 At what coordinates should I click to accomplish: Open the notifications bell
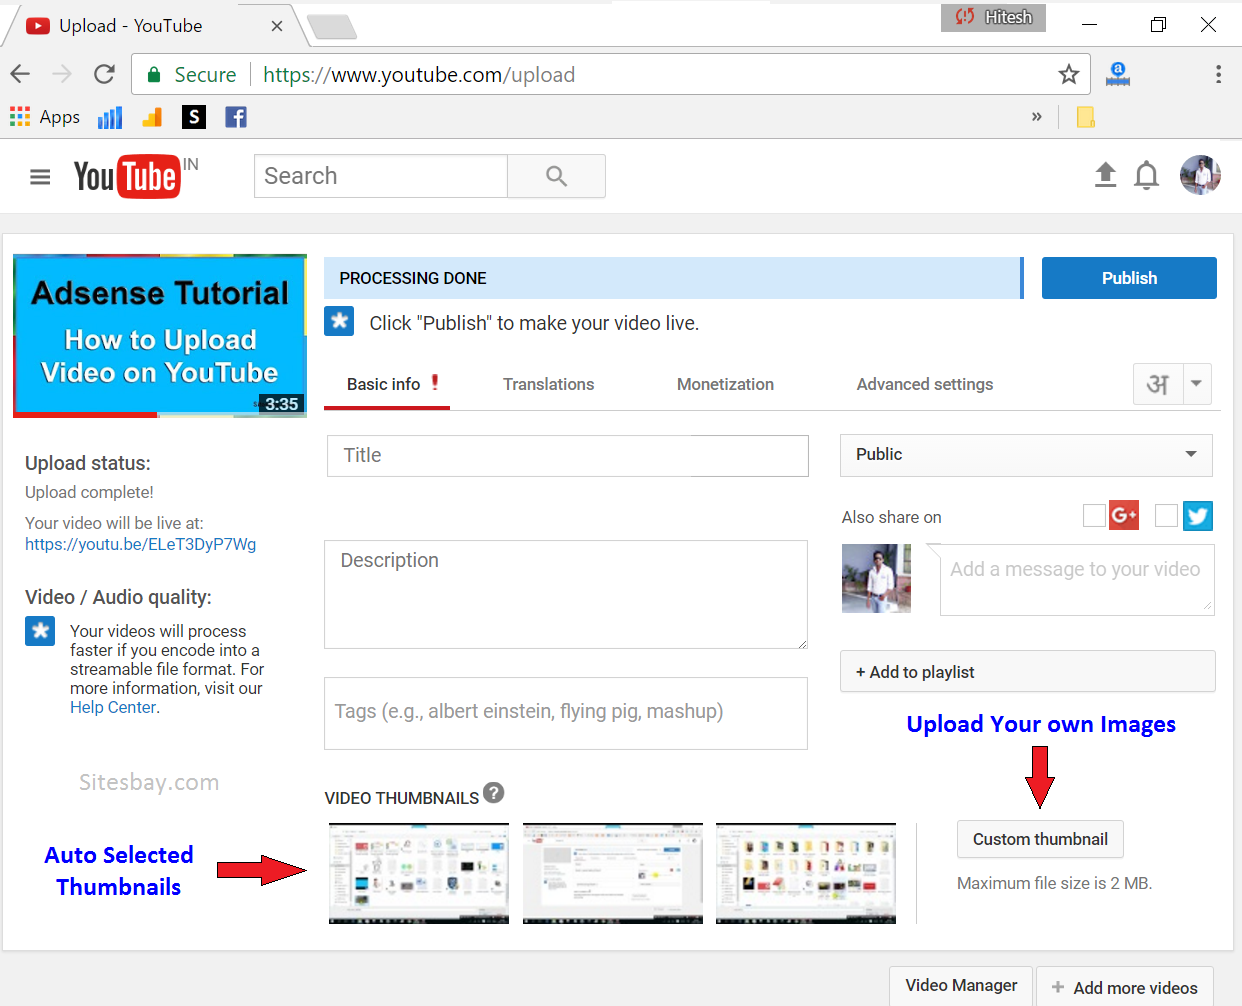pos(1146,176)
